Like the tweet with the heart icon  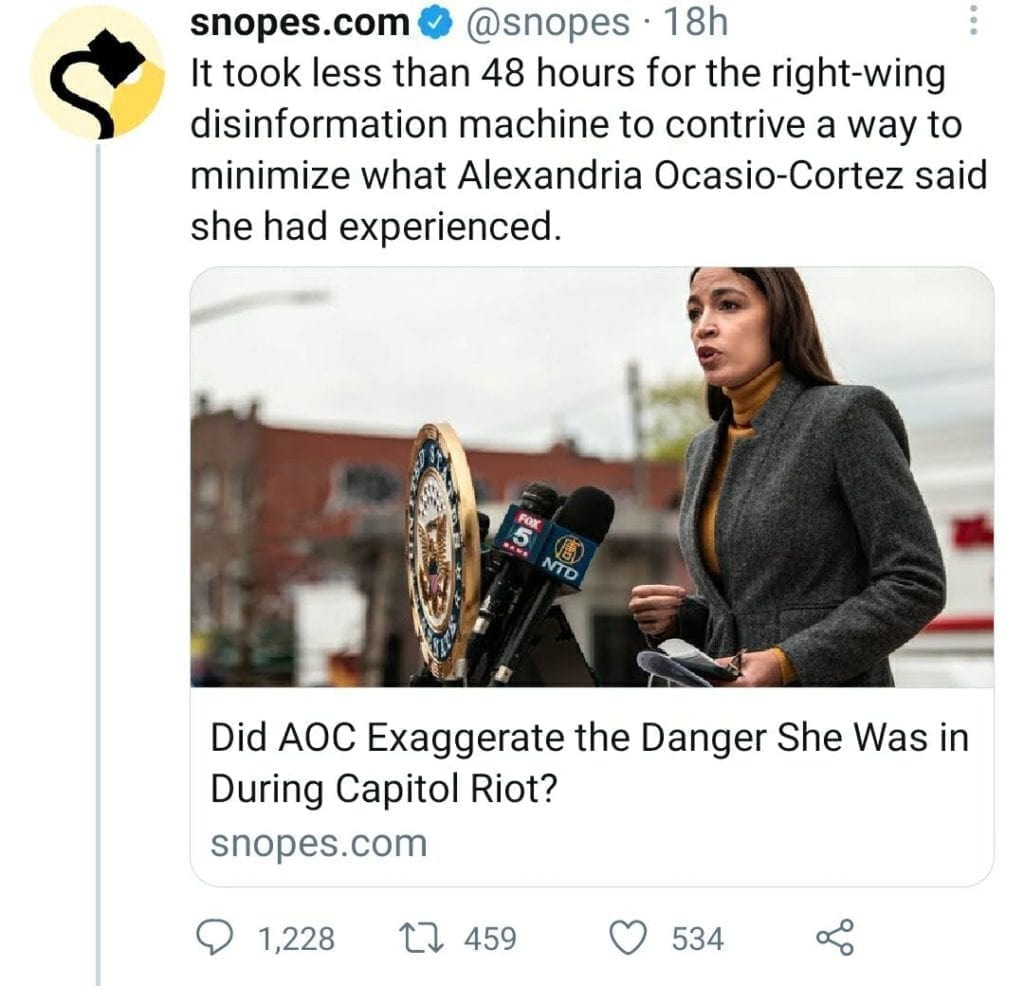[628, 939]
